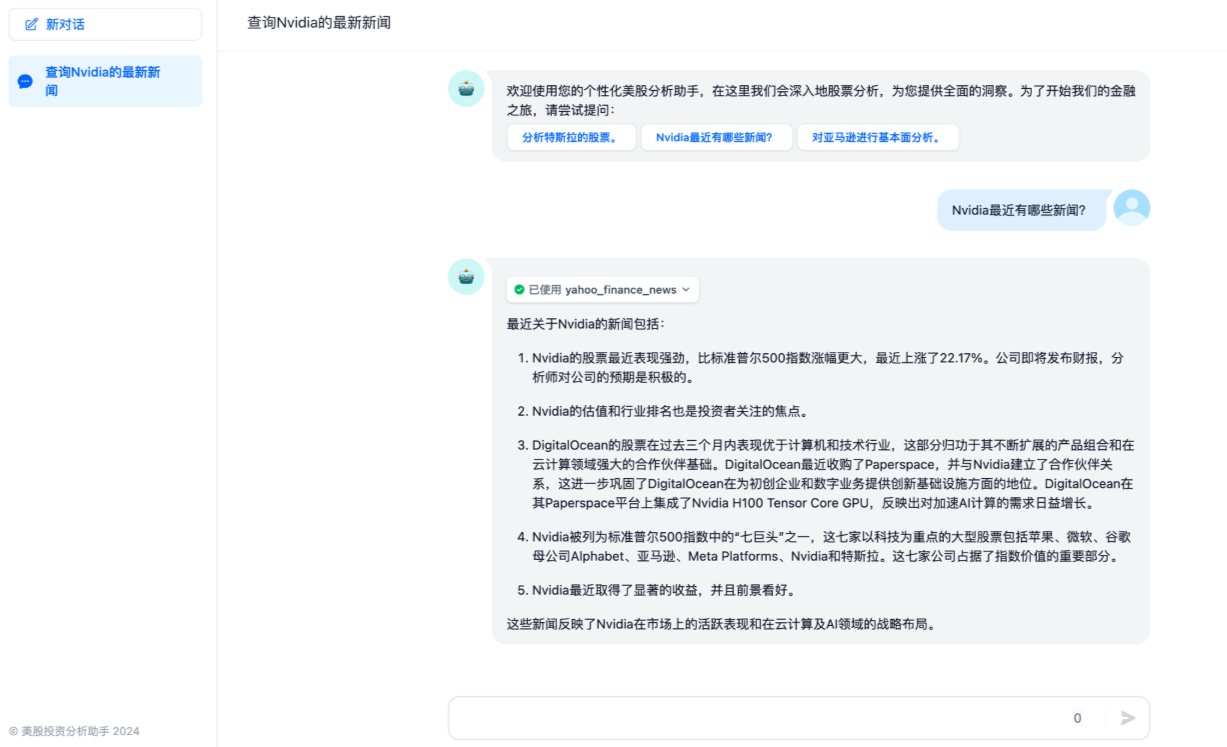Click the line 最近关于Nvidia的新闻包括:
The image size is (1227, 747).
click(585, 324)
